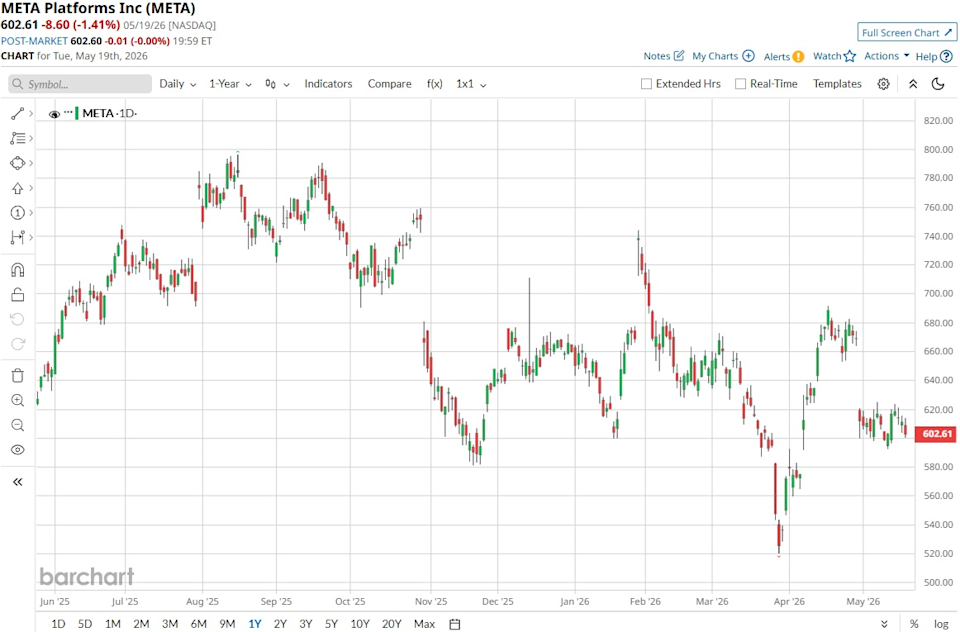Toggle percent scale on price axis
The height and width of the screenshot is (632, 960).
[x=913, y=624]
